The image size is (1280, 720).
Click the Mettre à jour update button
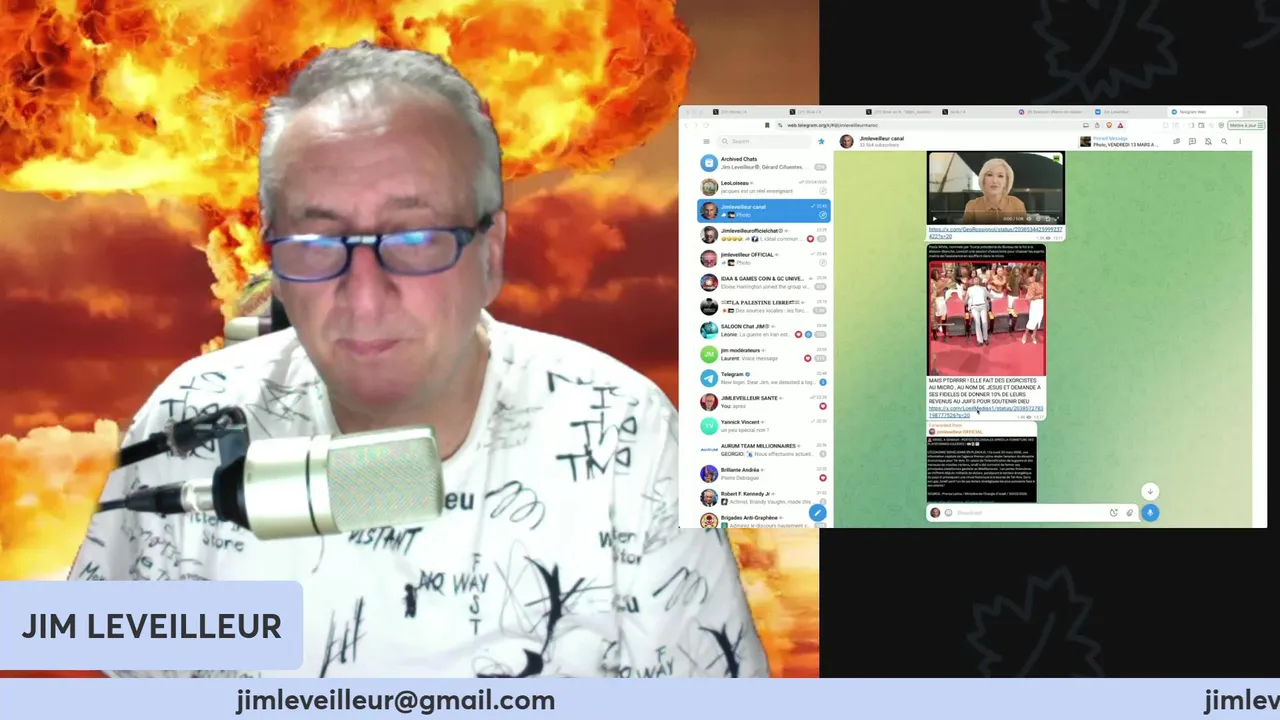coord(1244,125)
